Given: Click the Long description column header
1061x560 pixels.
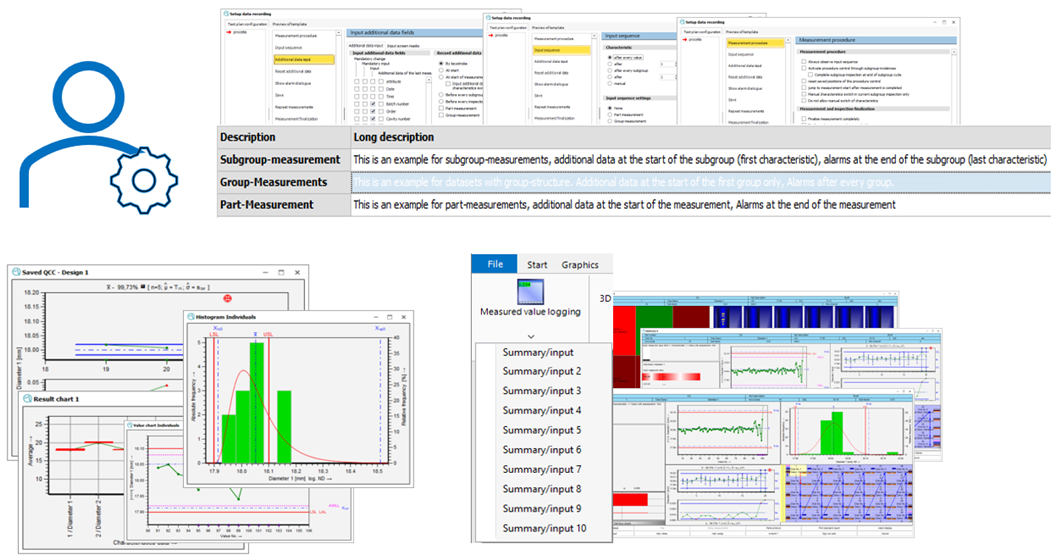Looking at the screenshot, I should pos(701,137).
